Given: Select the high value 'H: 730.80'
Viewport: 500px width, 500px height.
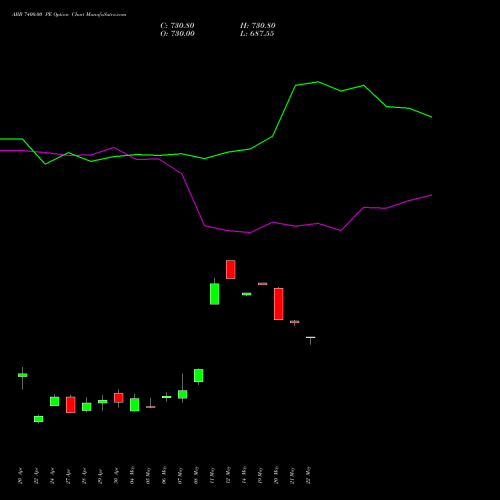Looking at the screenshot, I should coord(258,26).
